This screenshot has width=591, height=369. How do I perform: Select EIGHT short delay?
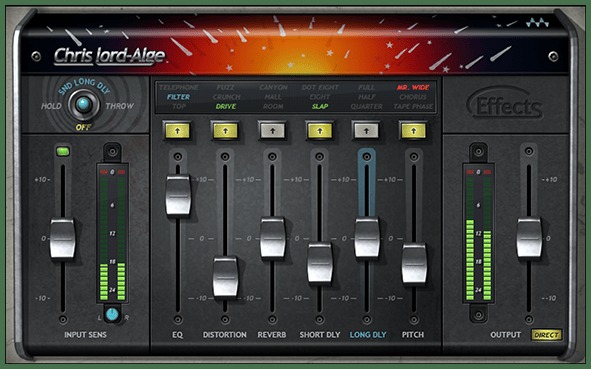(320, 97)
